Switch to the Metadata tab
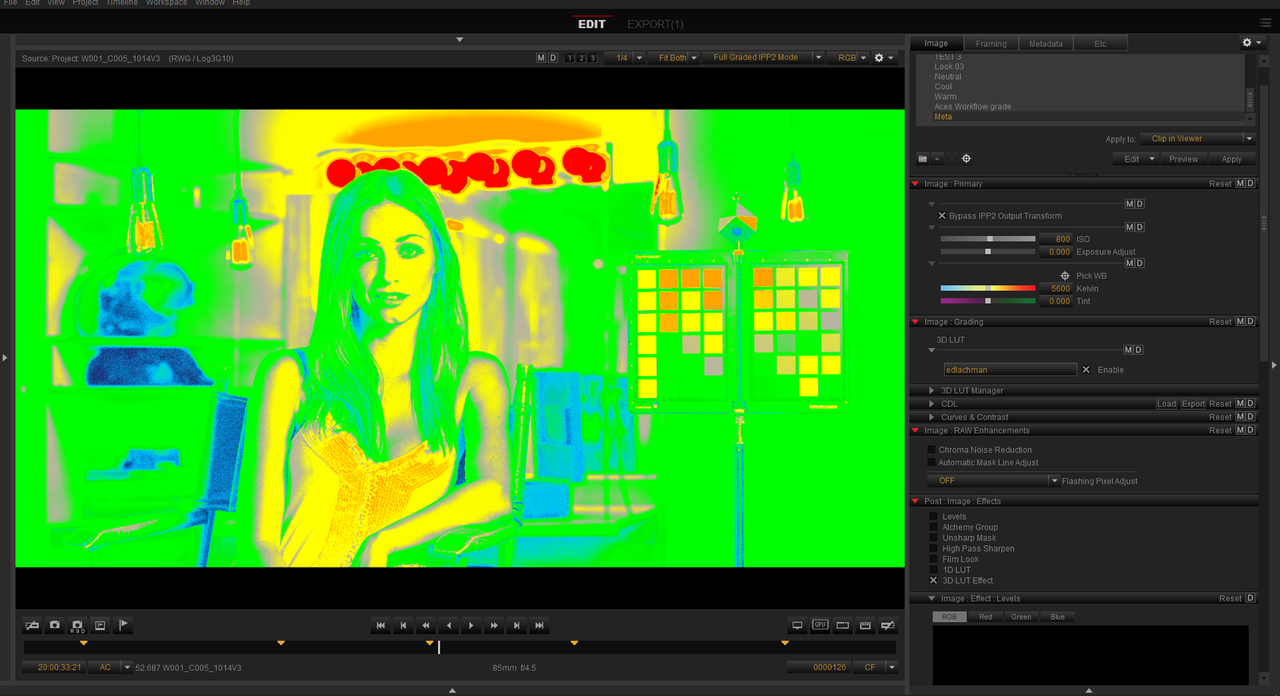 [1045, 43]
